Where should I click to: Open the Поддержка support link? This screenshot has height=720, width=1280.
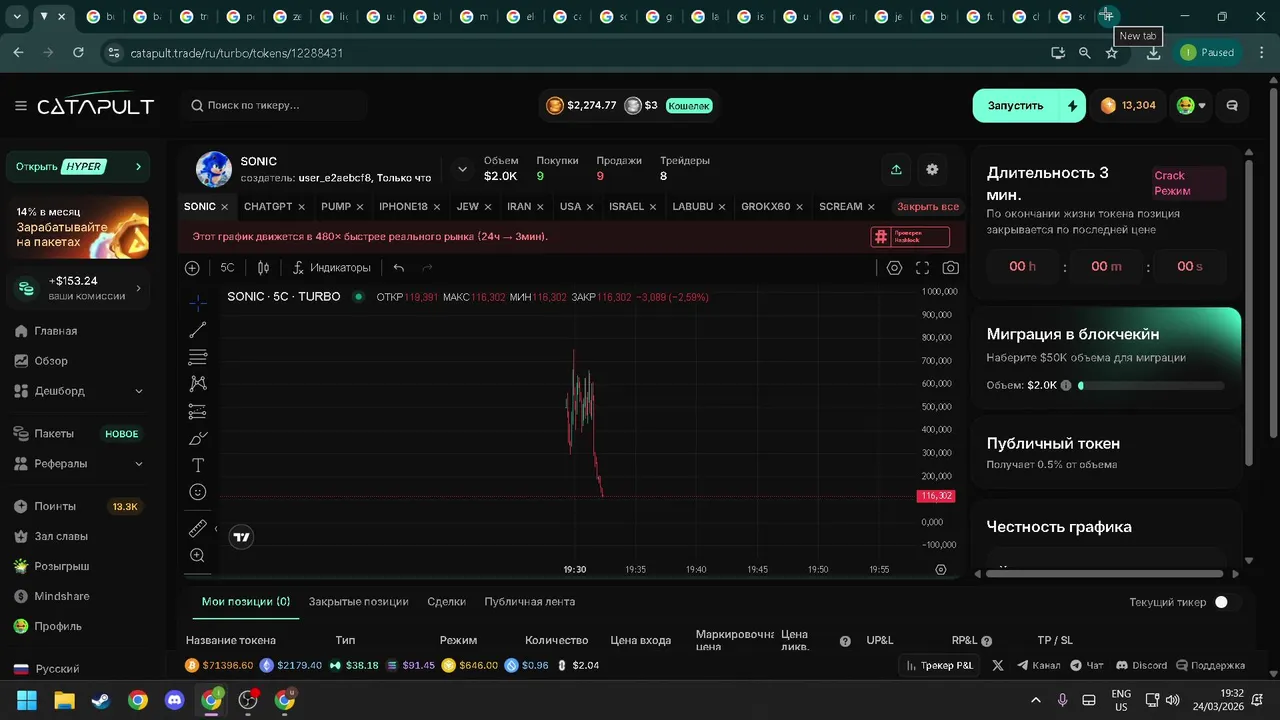pos(1211,665)
